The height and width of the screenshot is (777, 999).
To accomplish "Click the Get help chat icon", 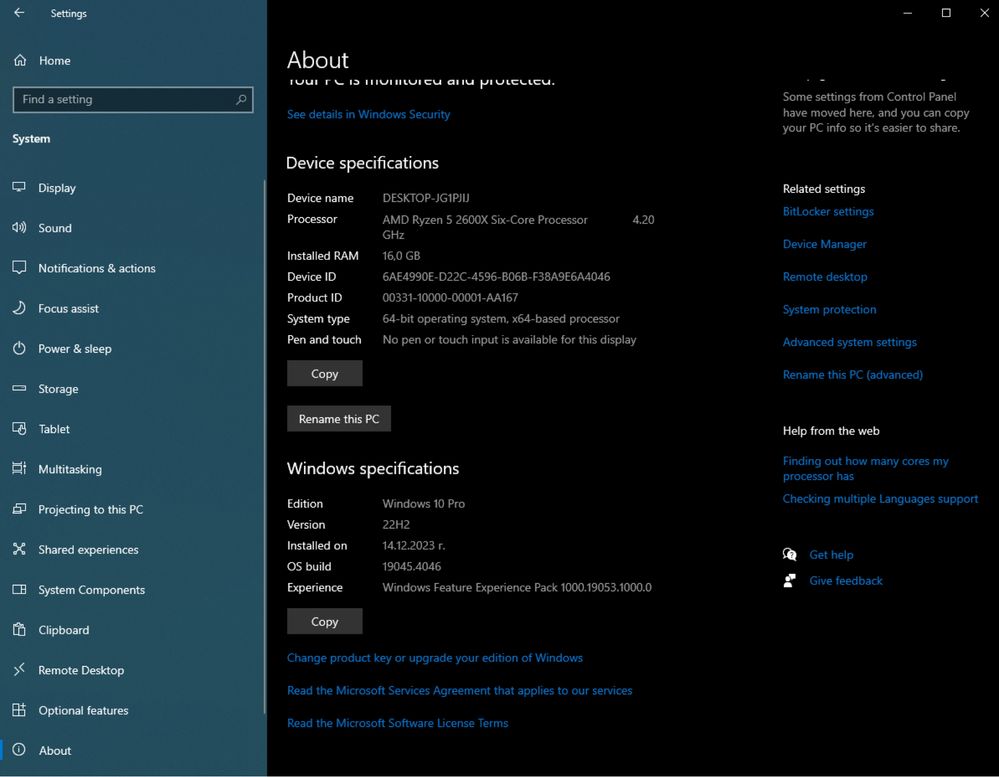I will point(789,554).
